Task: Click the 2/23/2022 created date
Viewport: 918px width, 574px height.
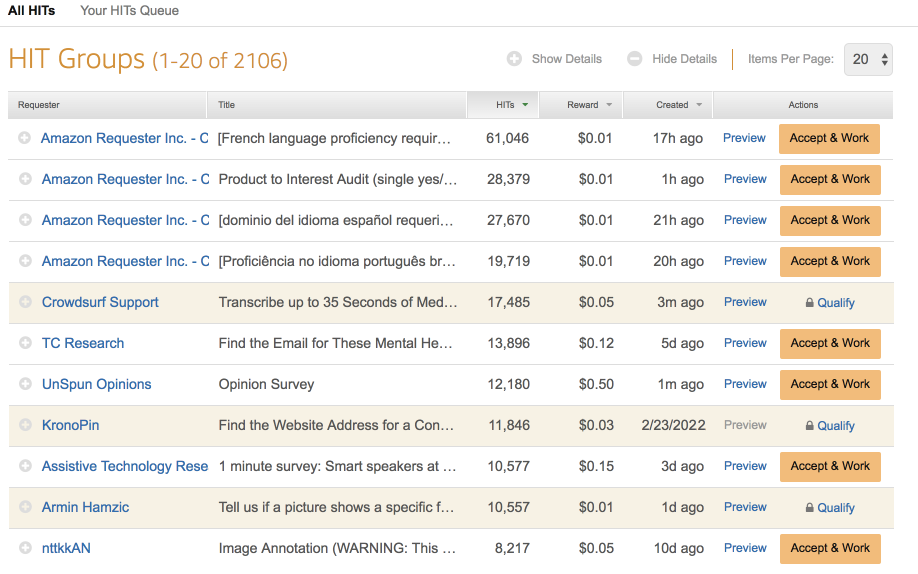Action: (x=673, y=425)
